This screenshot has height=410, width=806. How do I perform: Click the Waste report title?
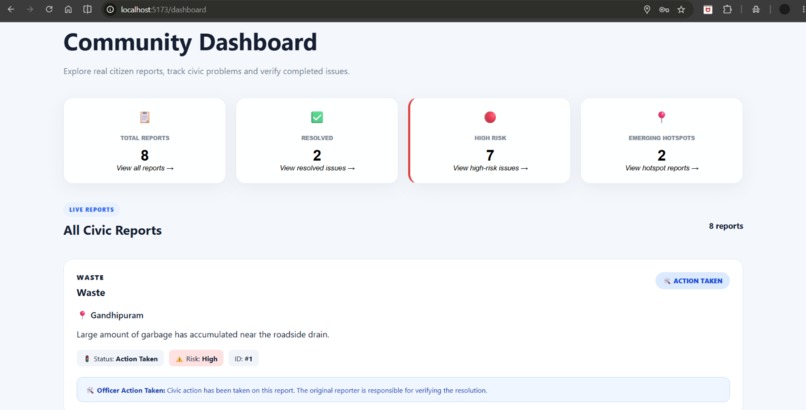coord(91,293)
